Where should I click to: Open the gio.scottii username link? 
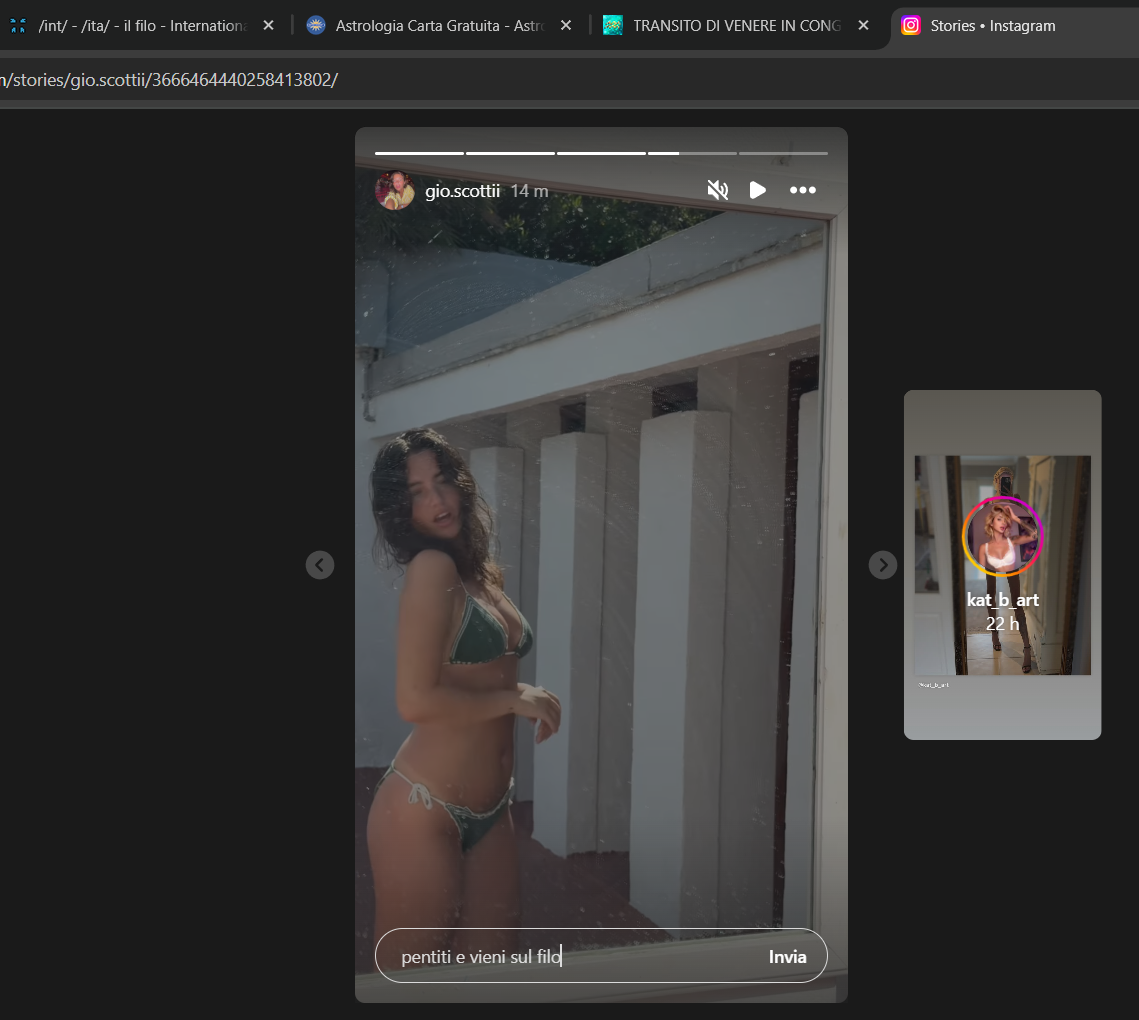click(x=463, y=191)
